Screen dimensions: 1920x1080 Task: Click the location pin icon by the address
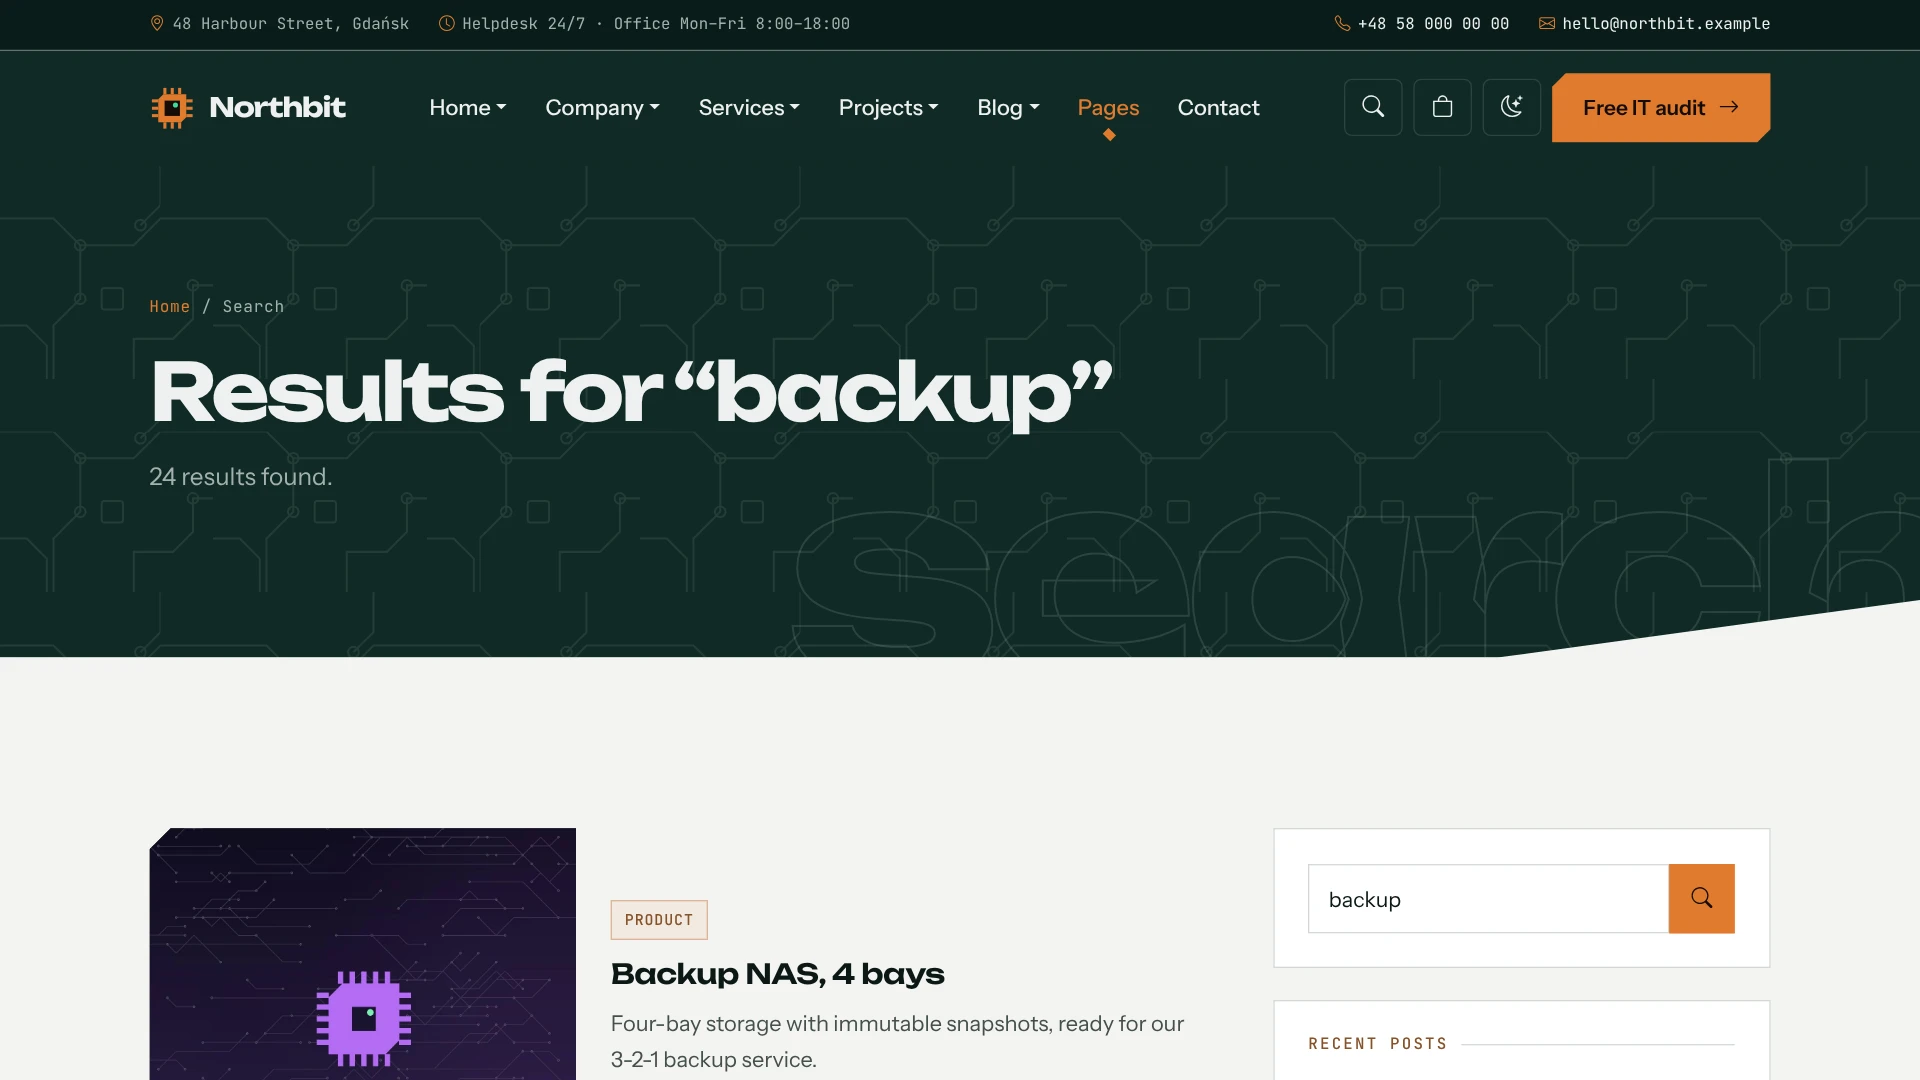(x=157, y=23)
